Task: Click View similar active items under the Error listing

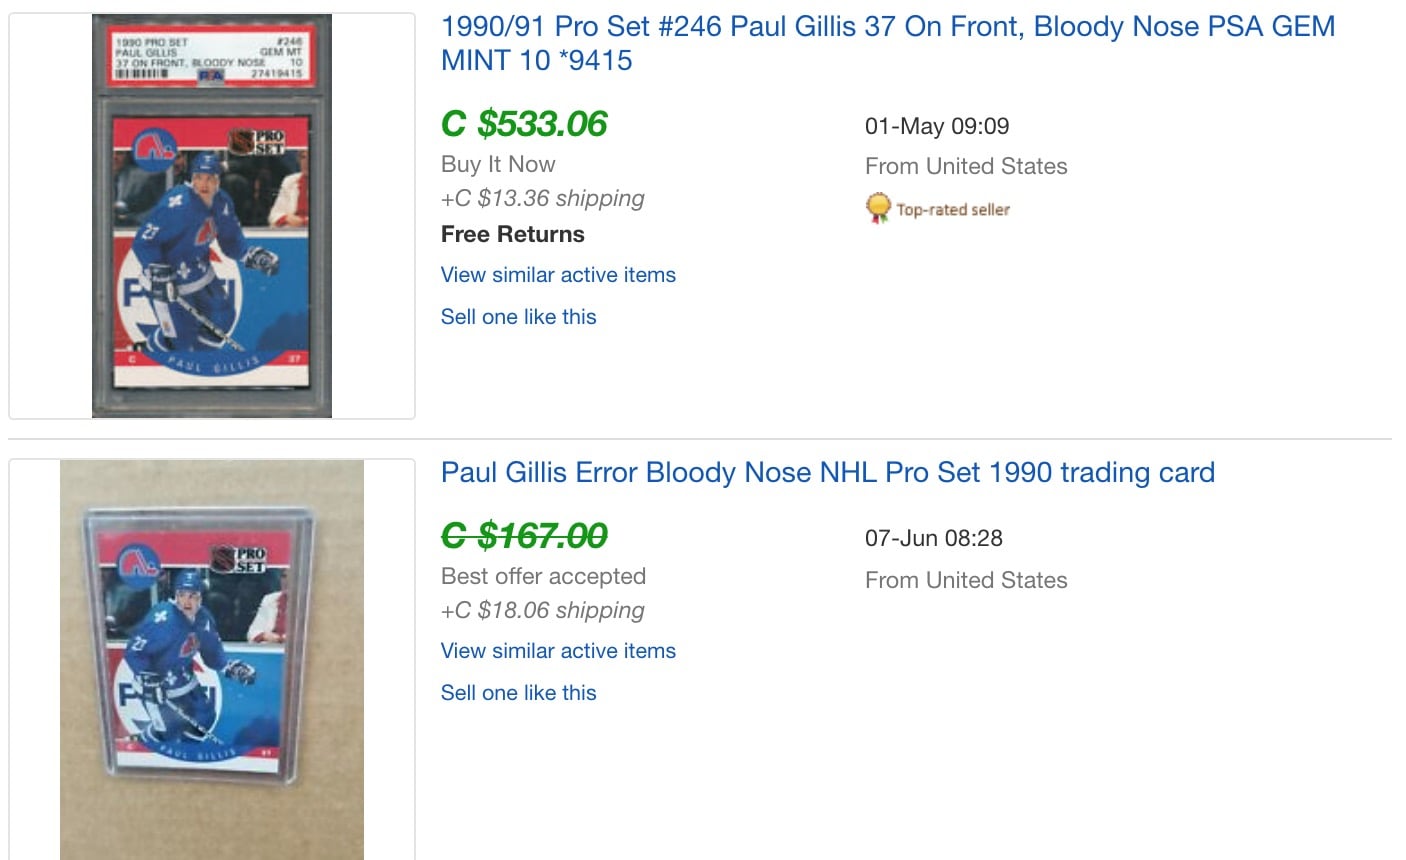Action: click(x=558, y=651)
